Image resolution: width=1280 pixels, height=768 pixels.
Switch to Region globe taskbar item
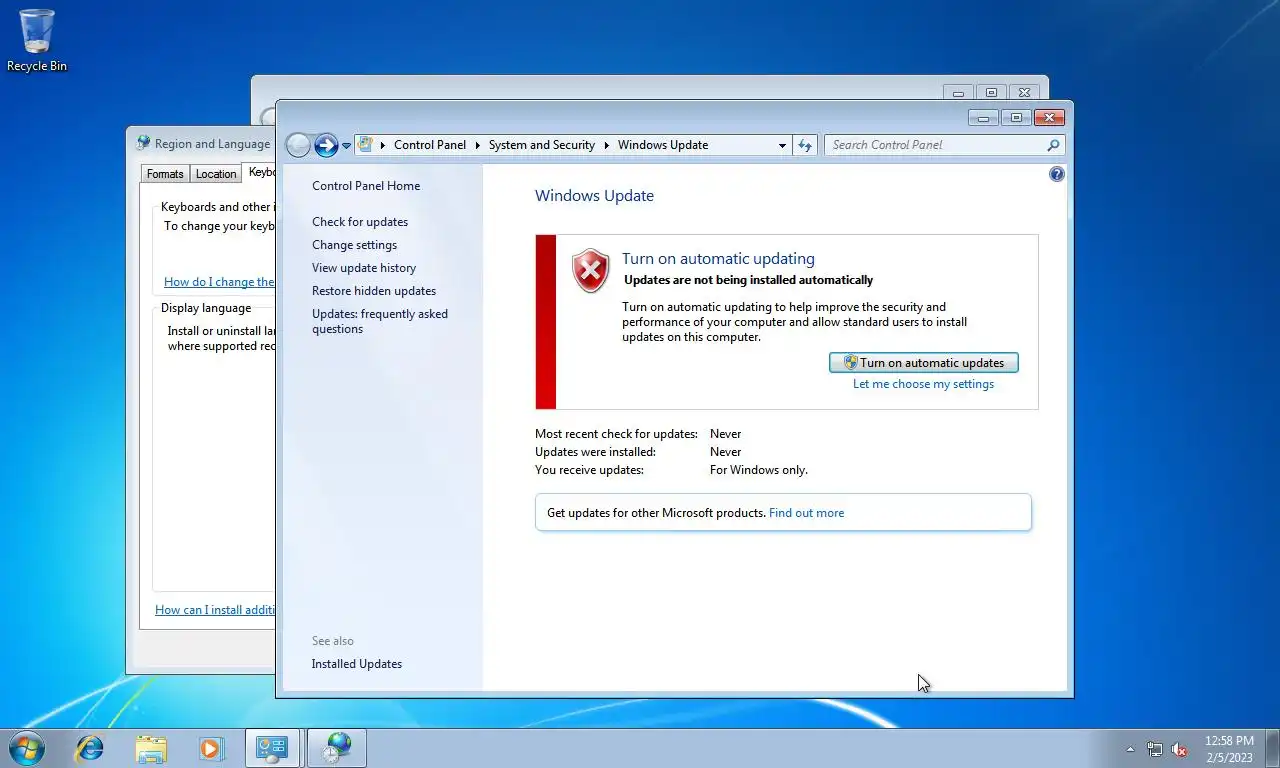coord(337,748)
